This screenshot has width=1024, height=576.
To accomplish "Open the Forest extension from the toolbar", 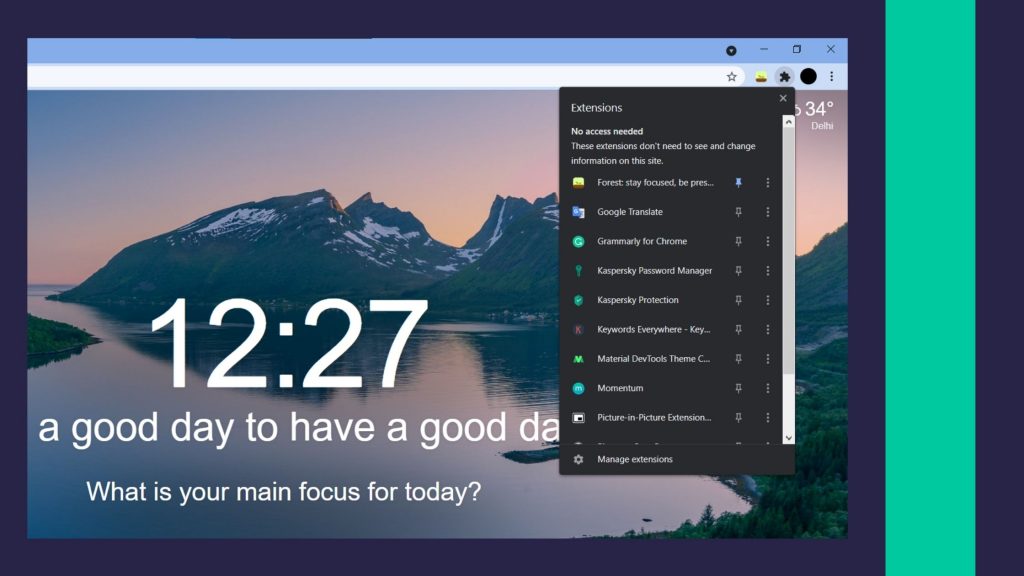I will (x=761, y=77).
